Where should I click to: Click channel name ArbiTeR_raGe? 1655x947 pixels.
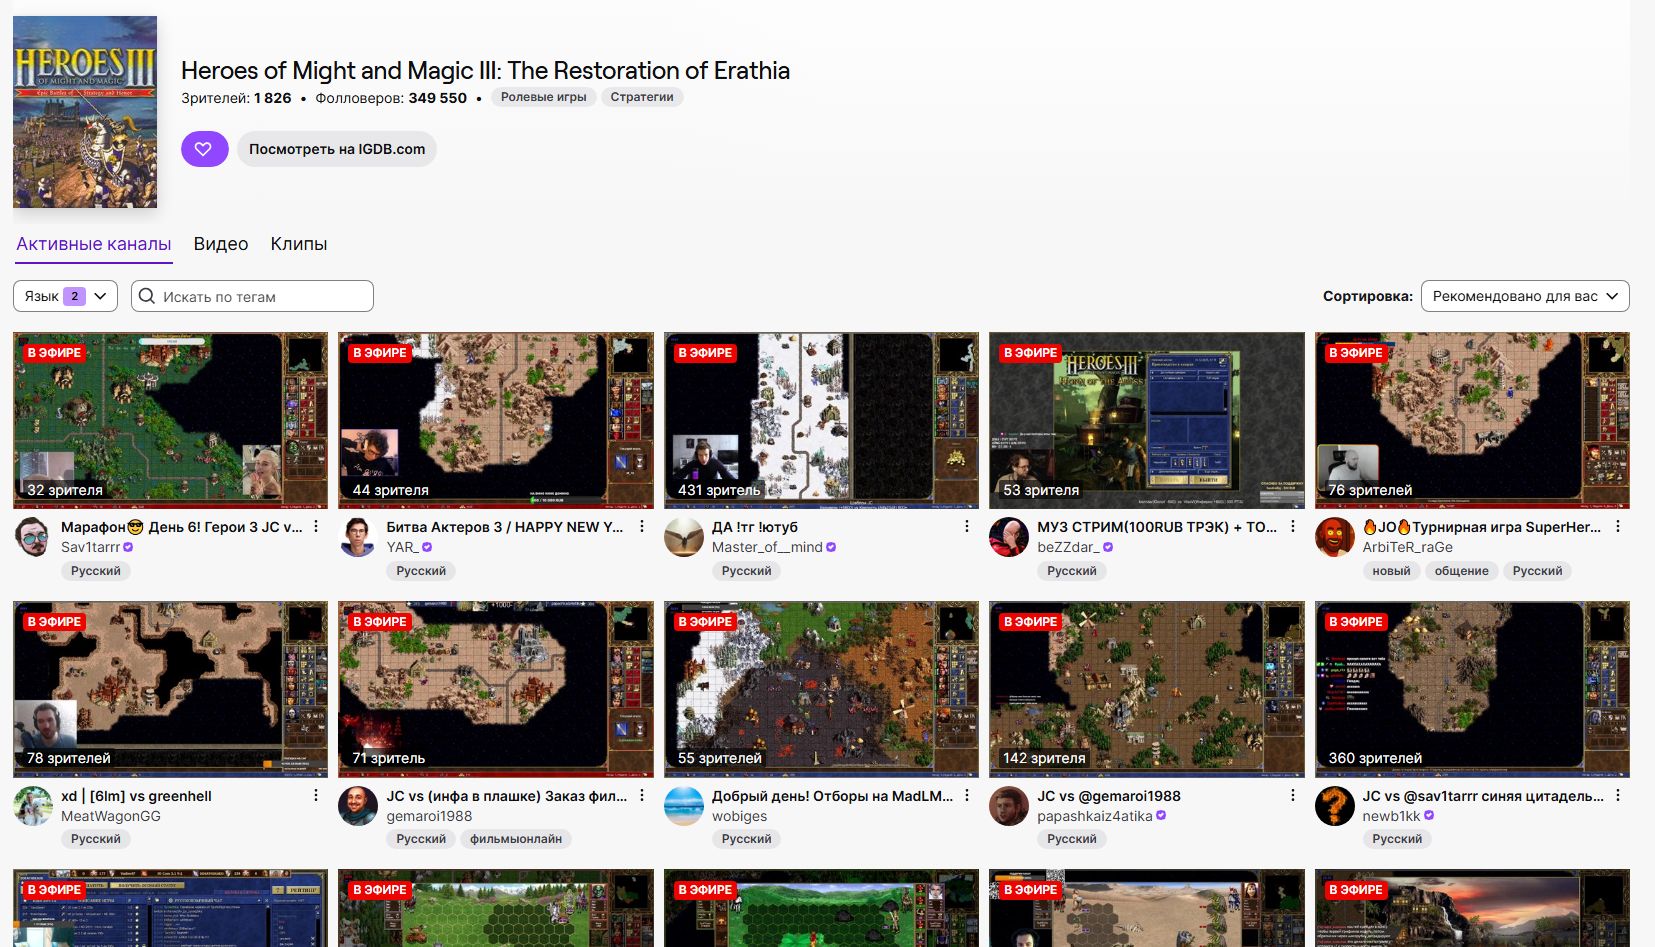[x=1408, y=547]
